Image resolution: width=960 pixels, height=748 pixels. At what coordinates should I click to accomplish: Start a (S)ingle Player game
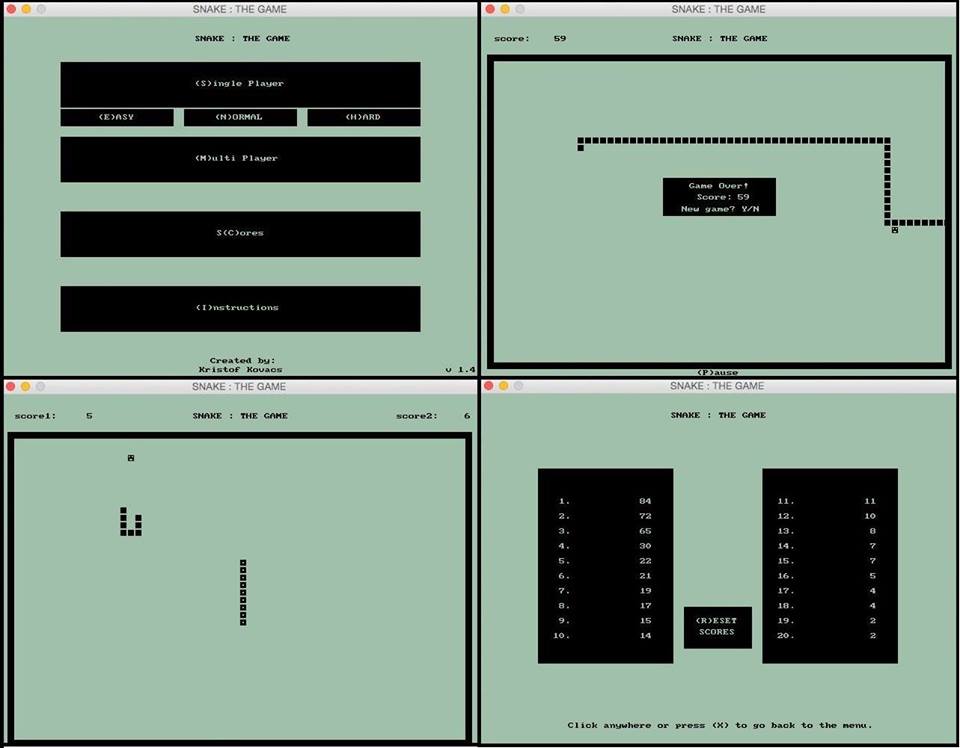pos(240,84)
